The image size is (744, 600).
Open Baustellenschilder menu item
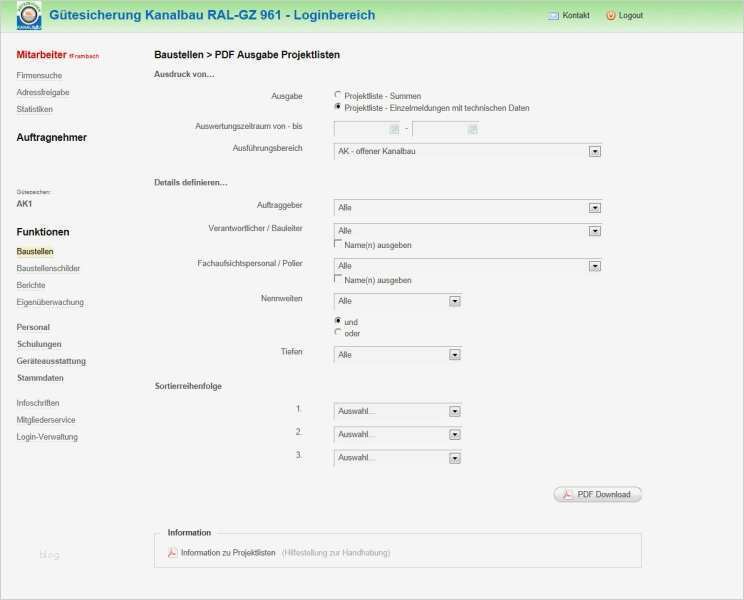[48, 268]
